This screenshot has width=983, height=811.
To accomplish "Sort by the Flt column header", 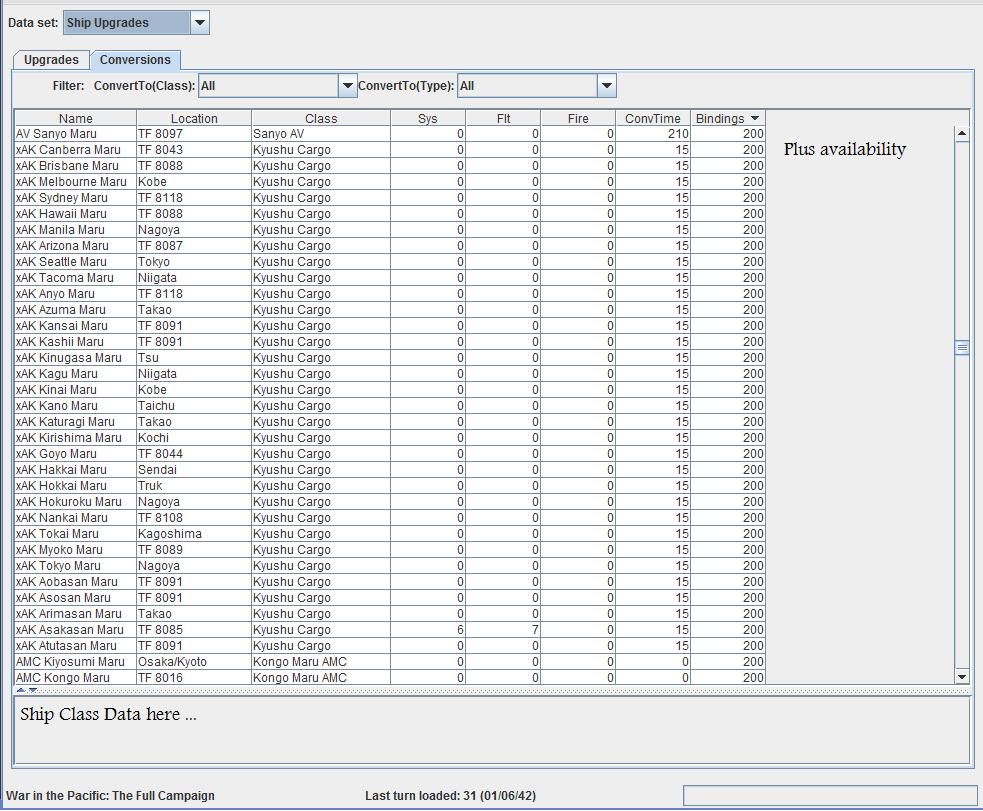I will click(x=503, y=118).
